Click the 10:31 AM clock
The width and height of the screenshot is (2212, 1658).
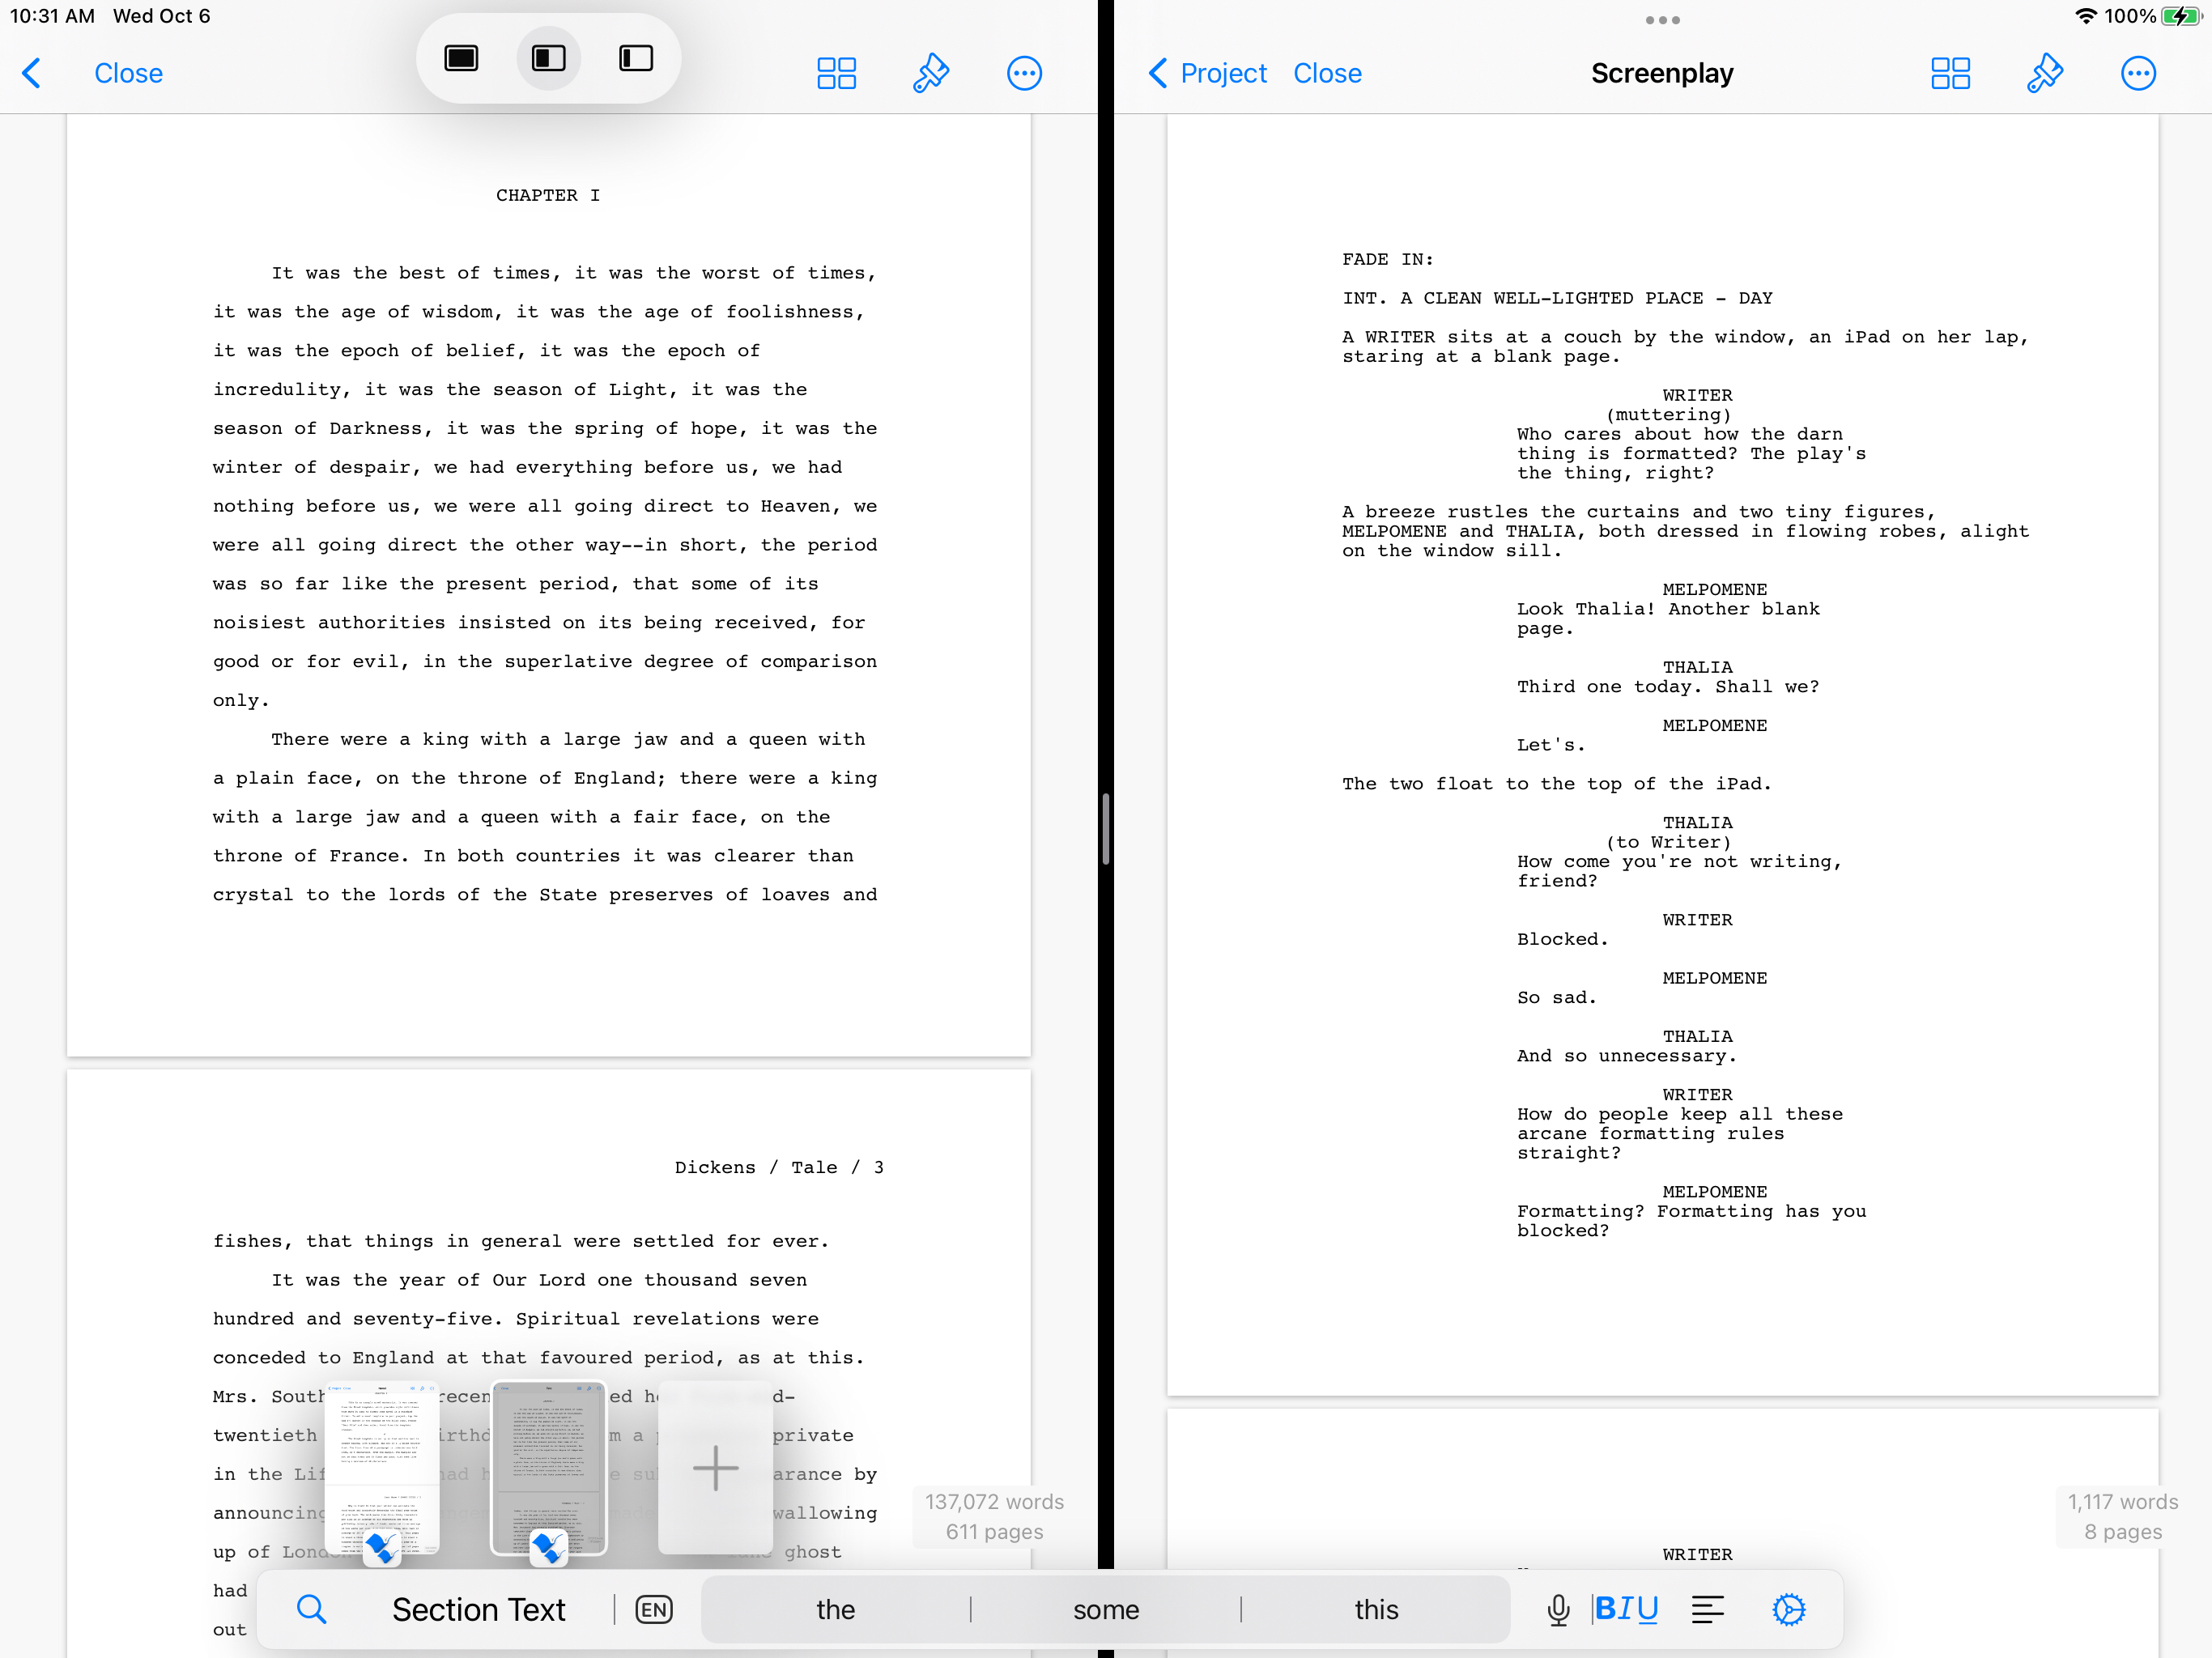coord(52,16)
